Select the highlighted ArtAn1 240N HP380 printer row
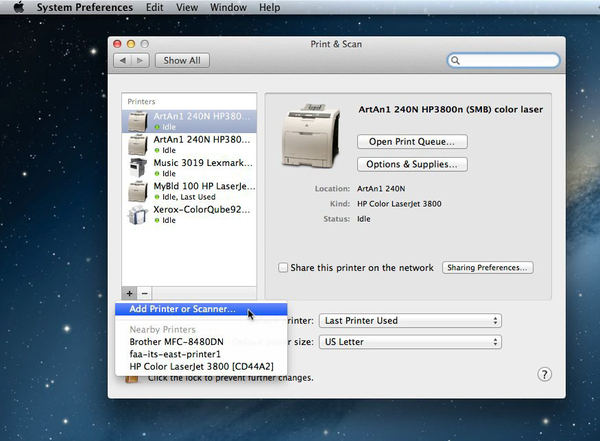Screen dimensions: 600x441 (x=189, y=121)
